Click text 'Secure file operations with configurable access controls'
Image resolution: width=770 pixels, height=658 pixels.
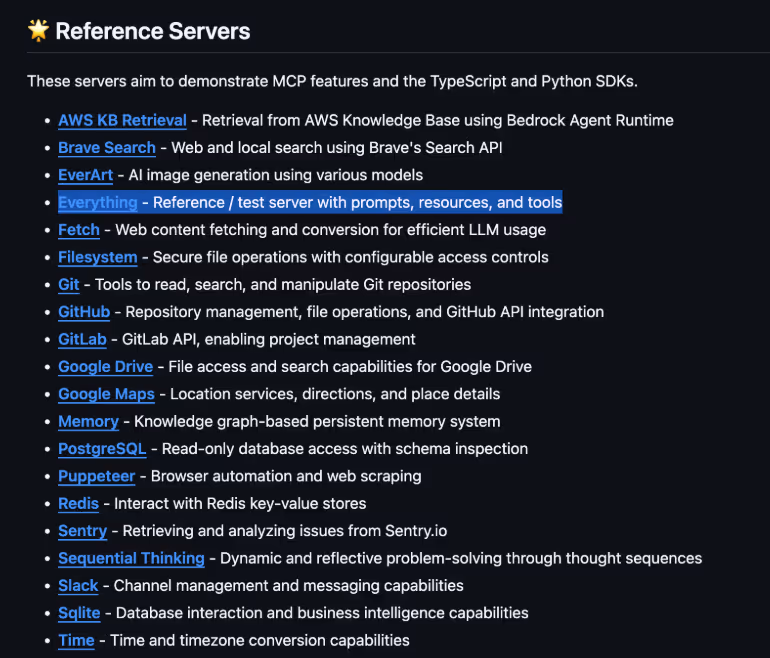coord(351,257)
